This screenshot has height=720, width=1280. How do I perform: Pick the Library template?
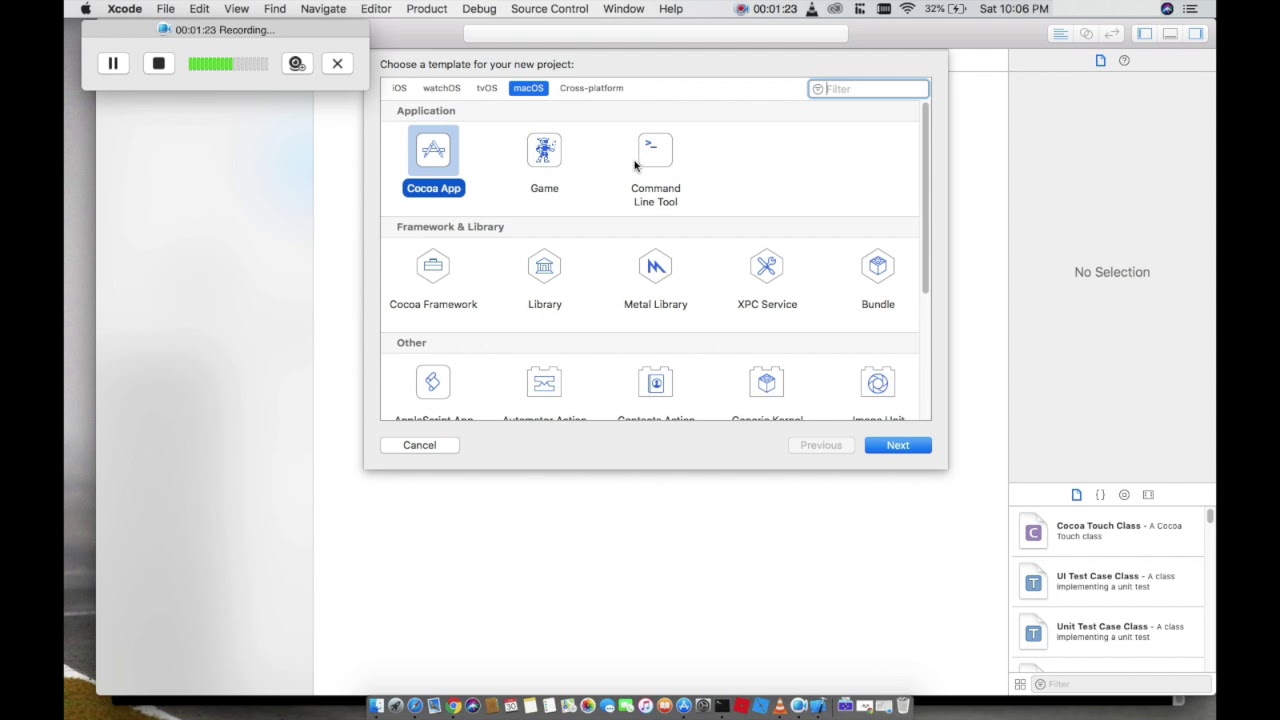pyautogui.click(x=544, y=279)
